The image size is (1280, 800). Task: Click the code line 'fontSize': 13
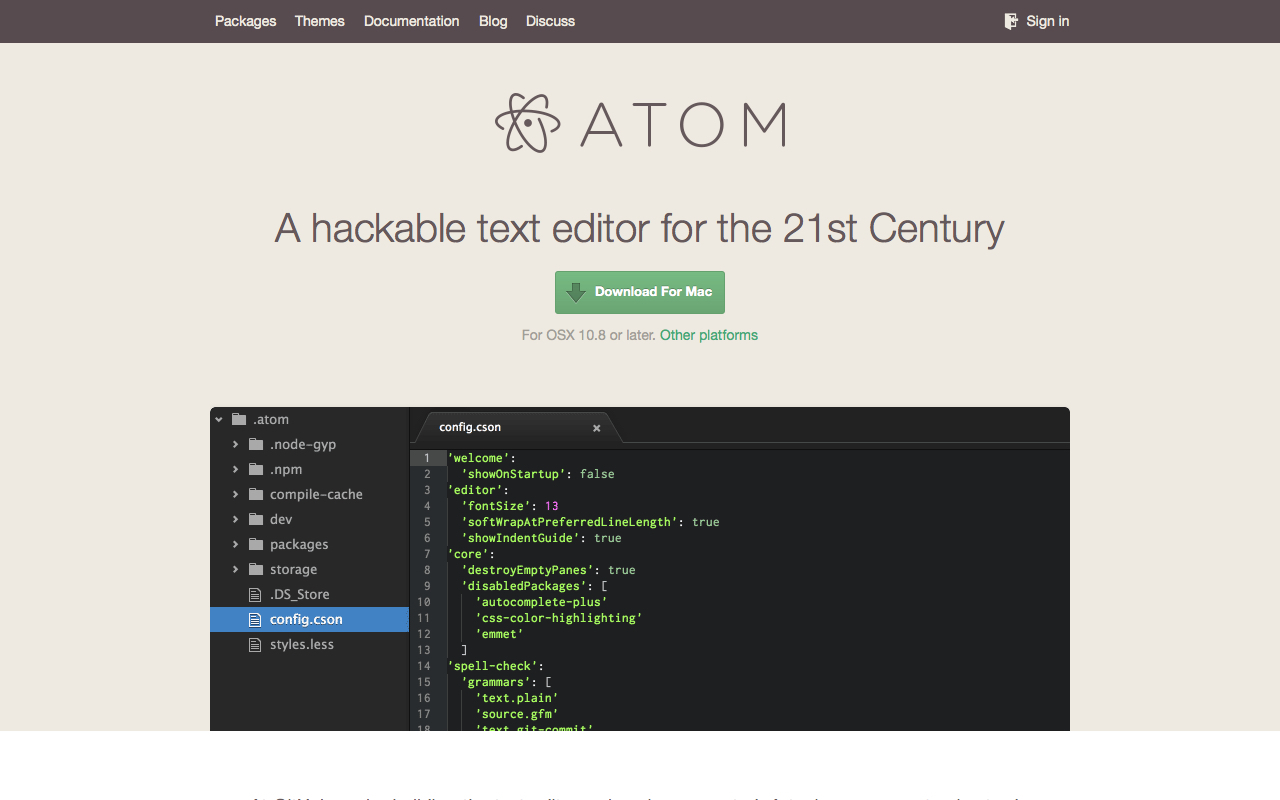[x=509, y=506]
